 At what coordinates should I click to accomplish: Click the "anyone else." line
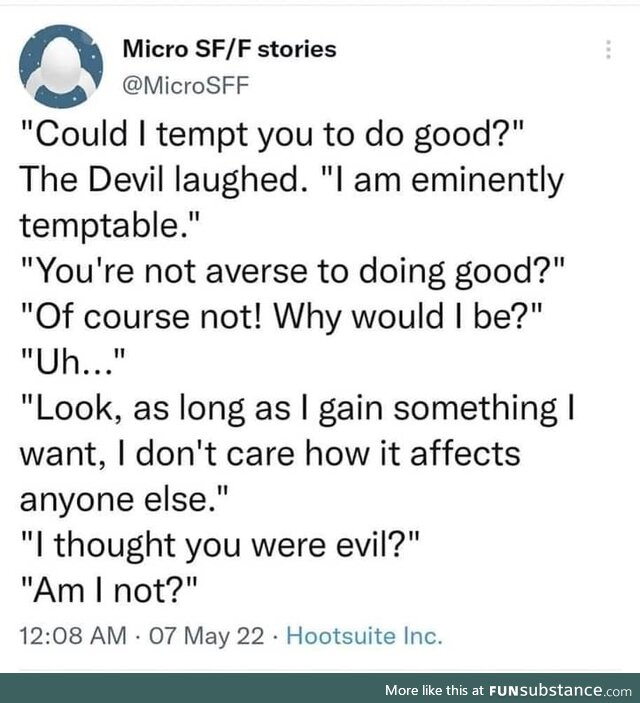point(124,499)
